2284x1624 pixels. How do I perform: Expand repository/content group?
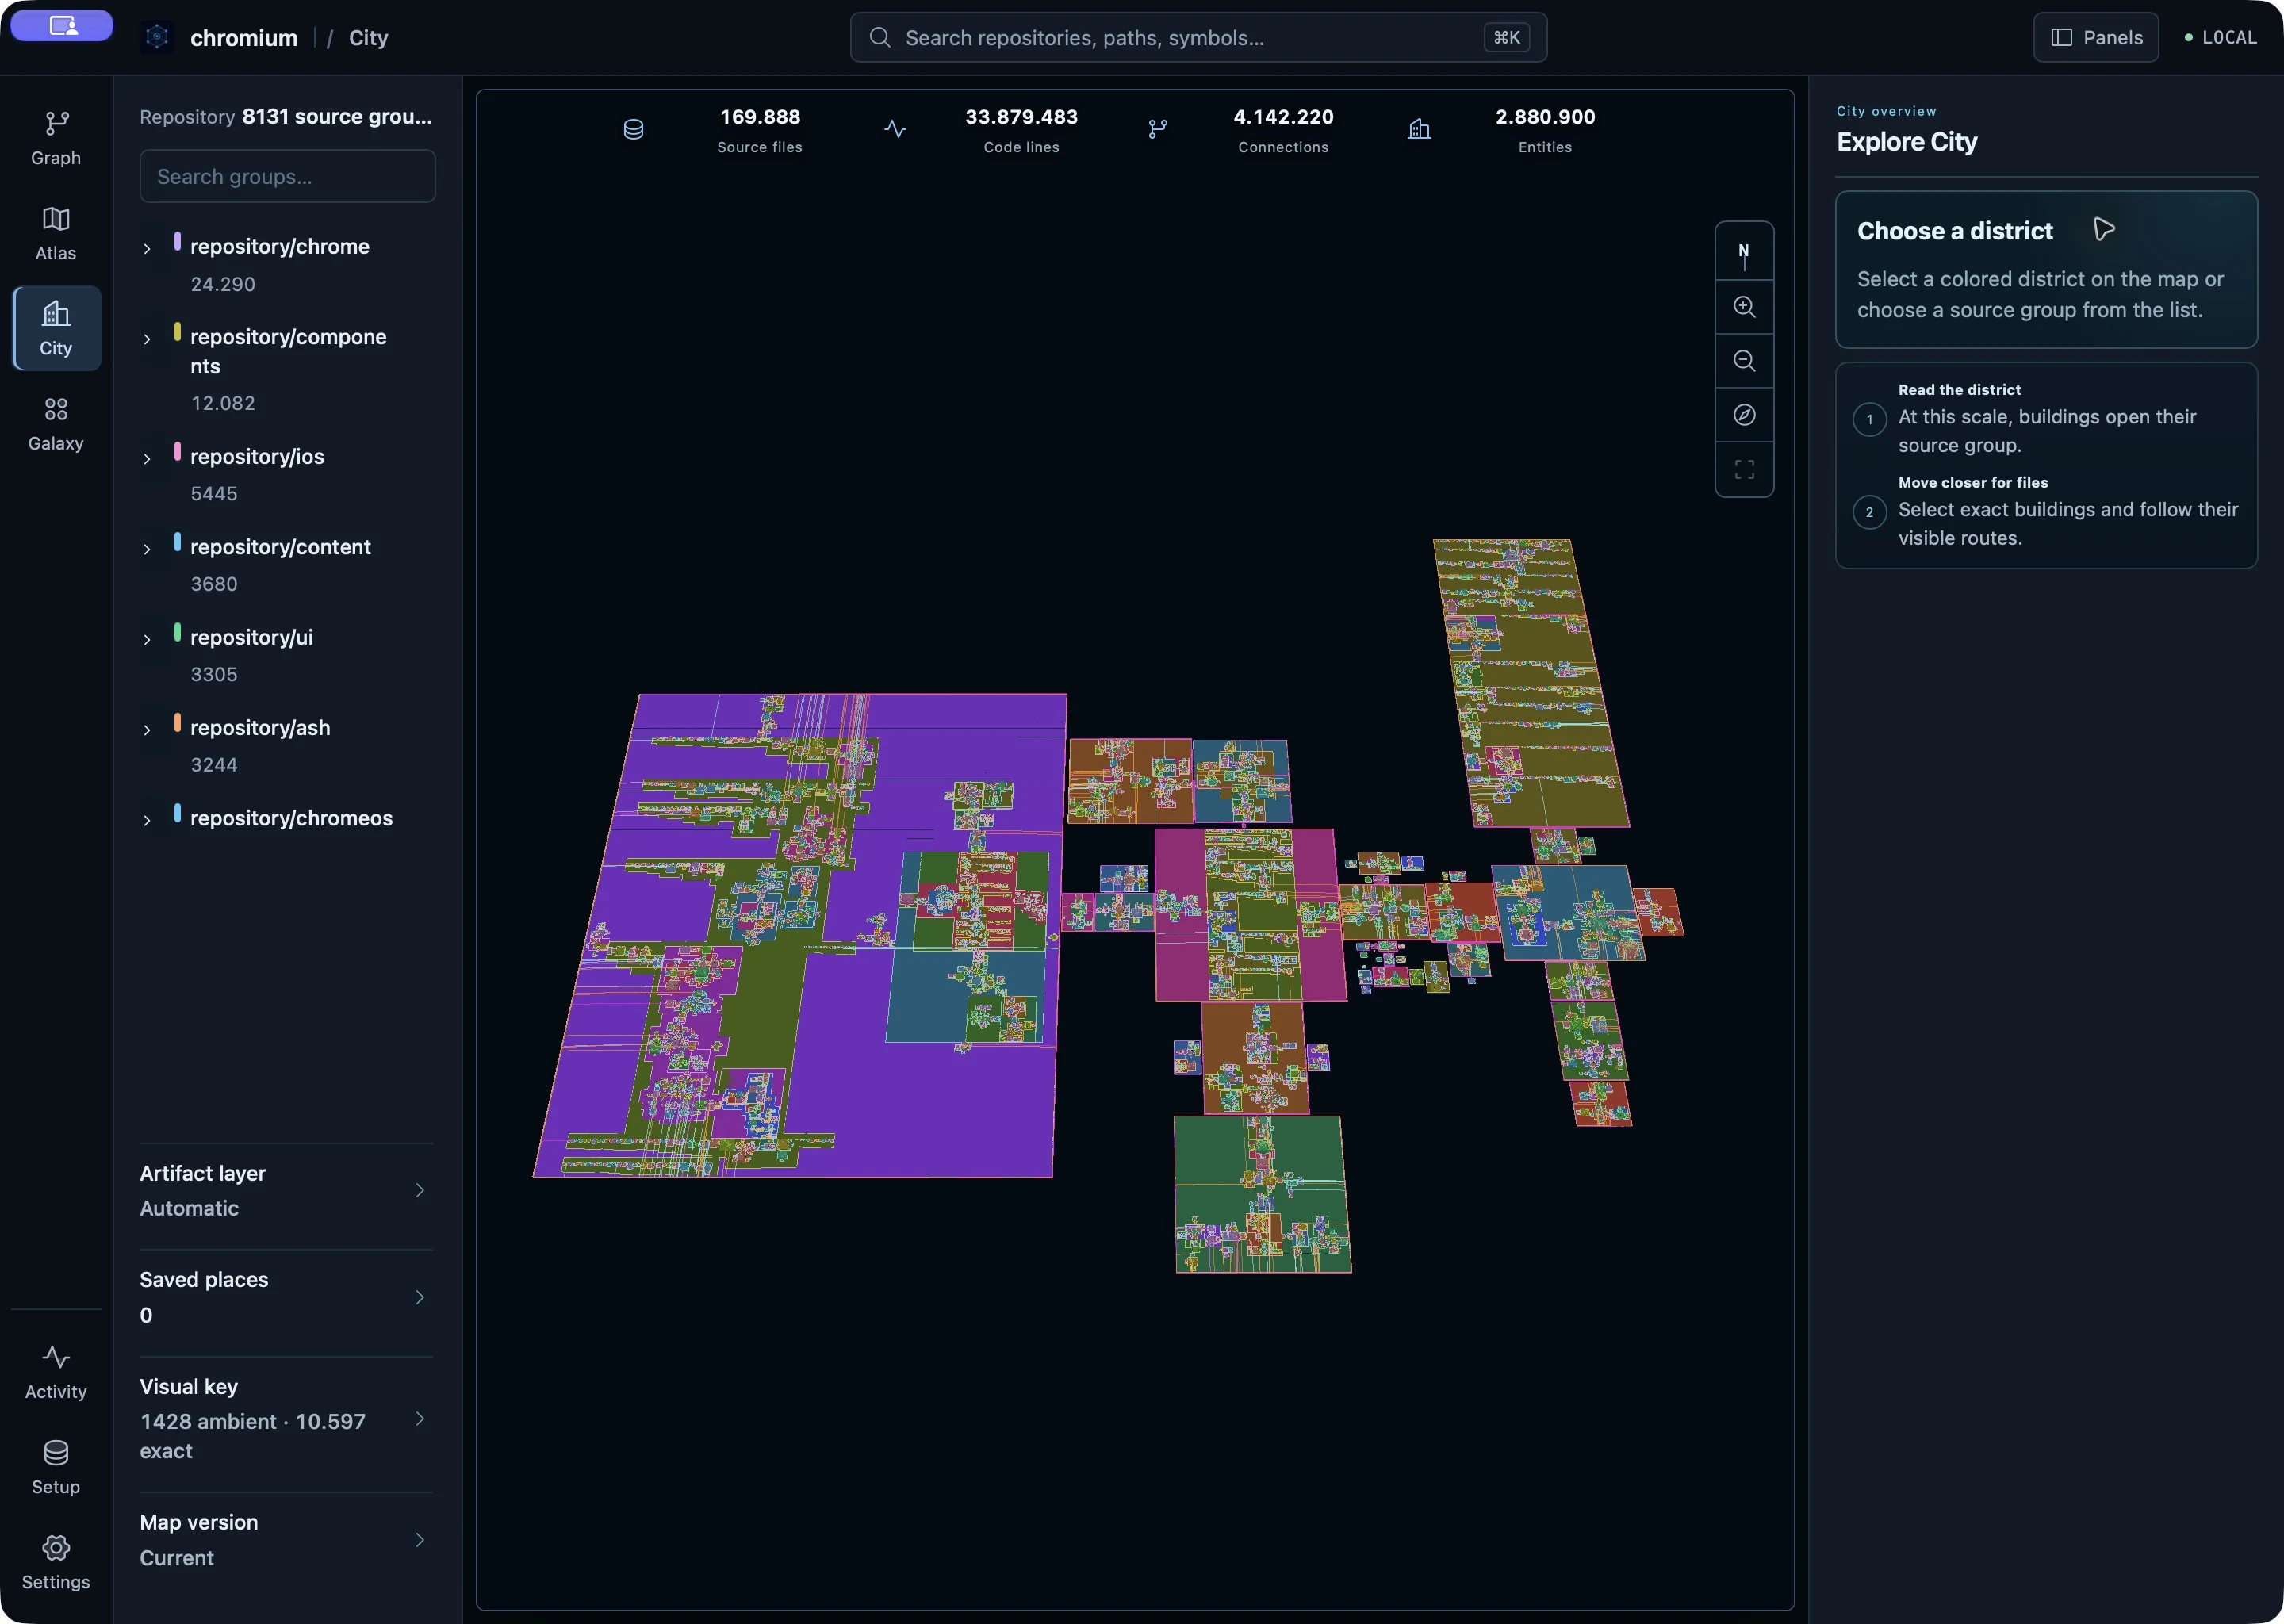(147, 549)
